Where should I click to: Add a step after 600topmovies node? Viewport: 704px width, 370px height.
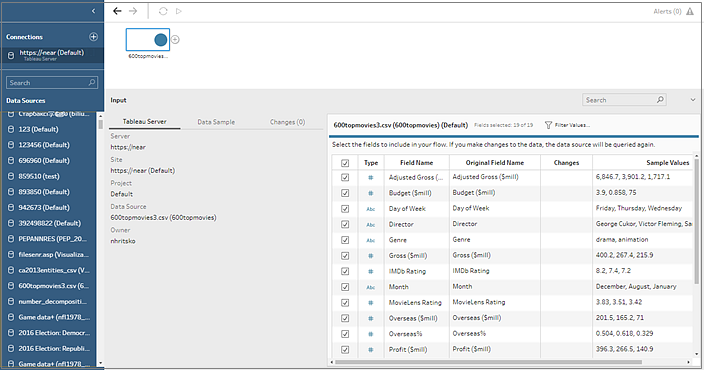tap(175, 40)
